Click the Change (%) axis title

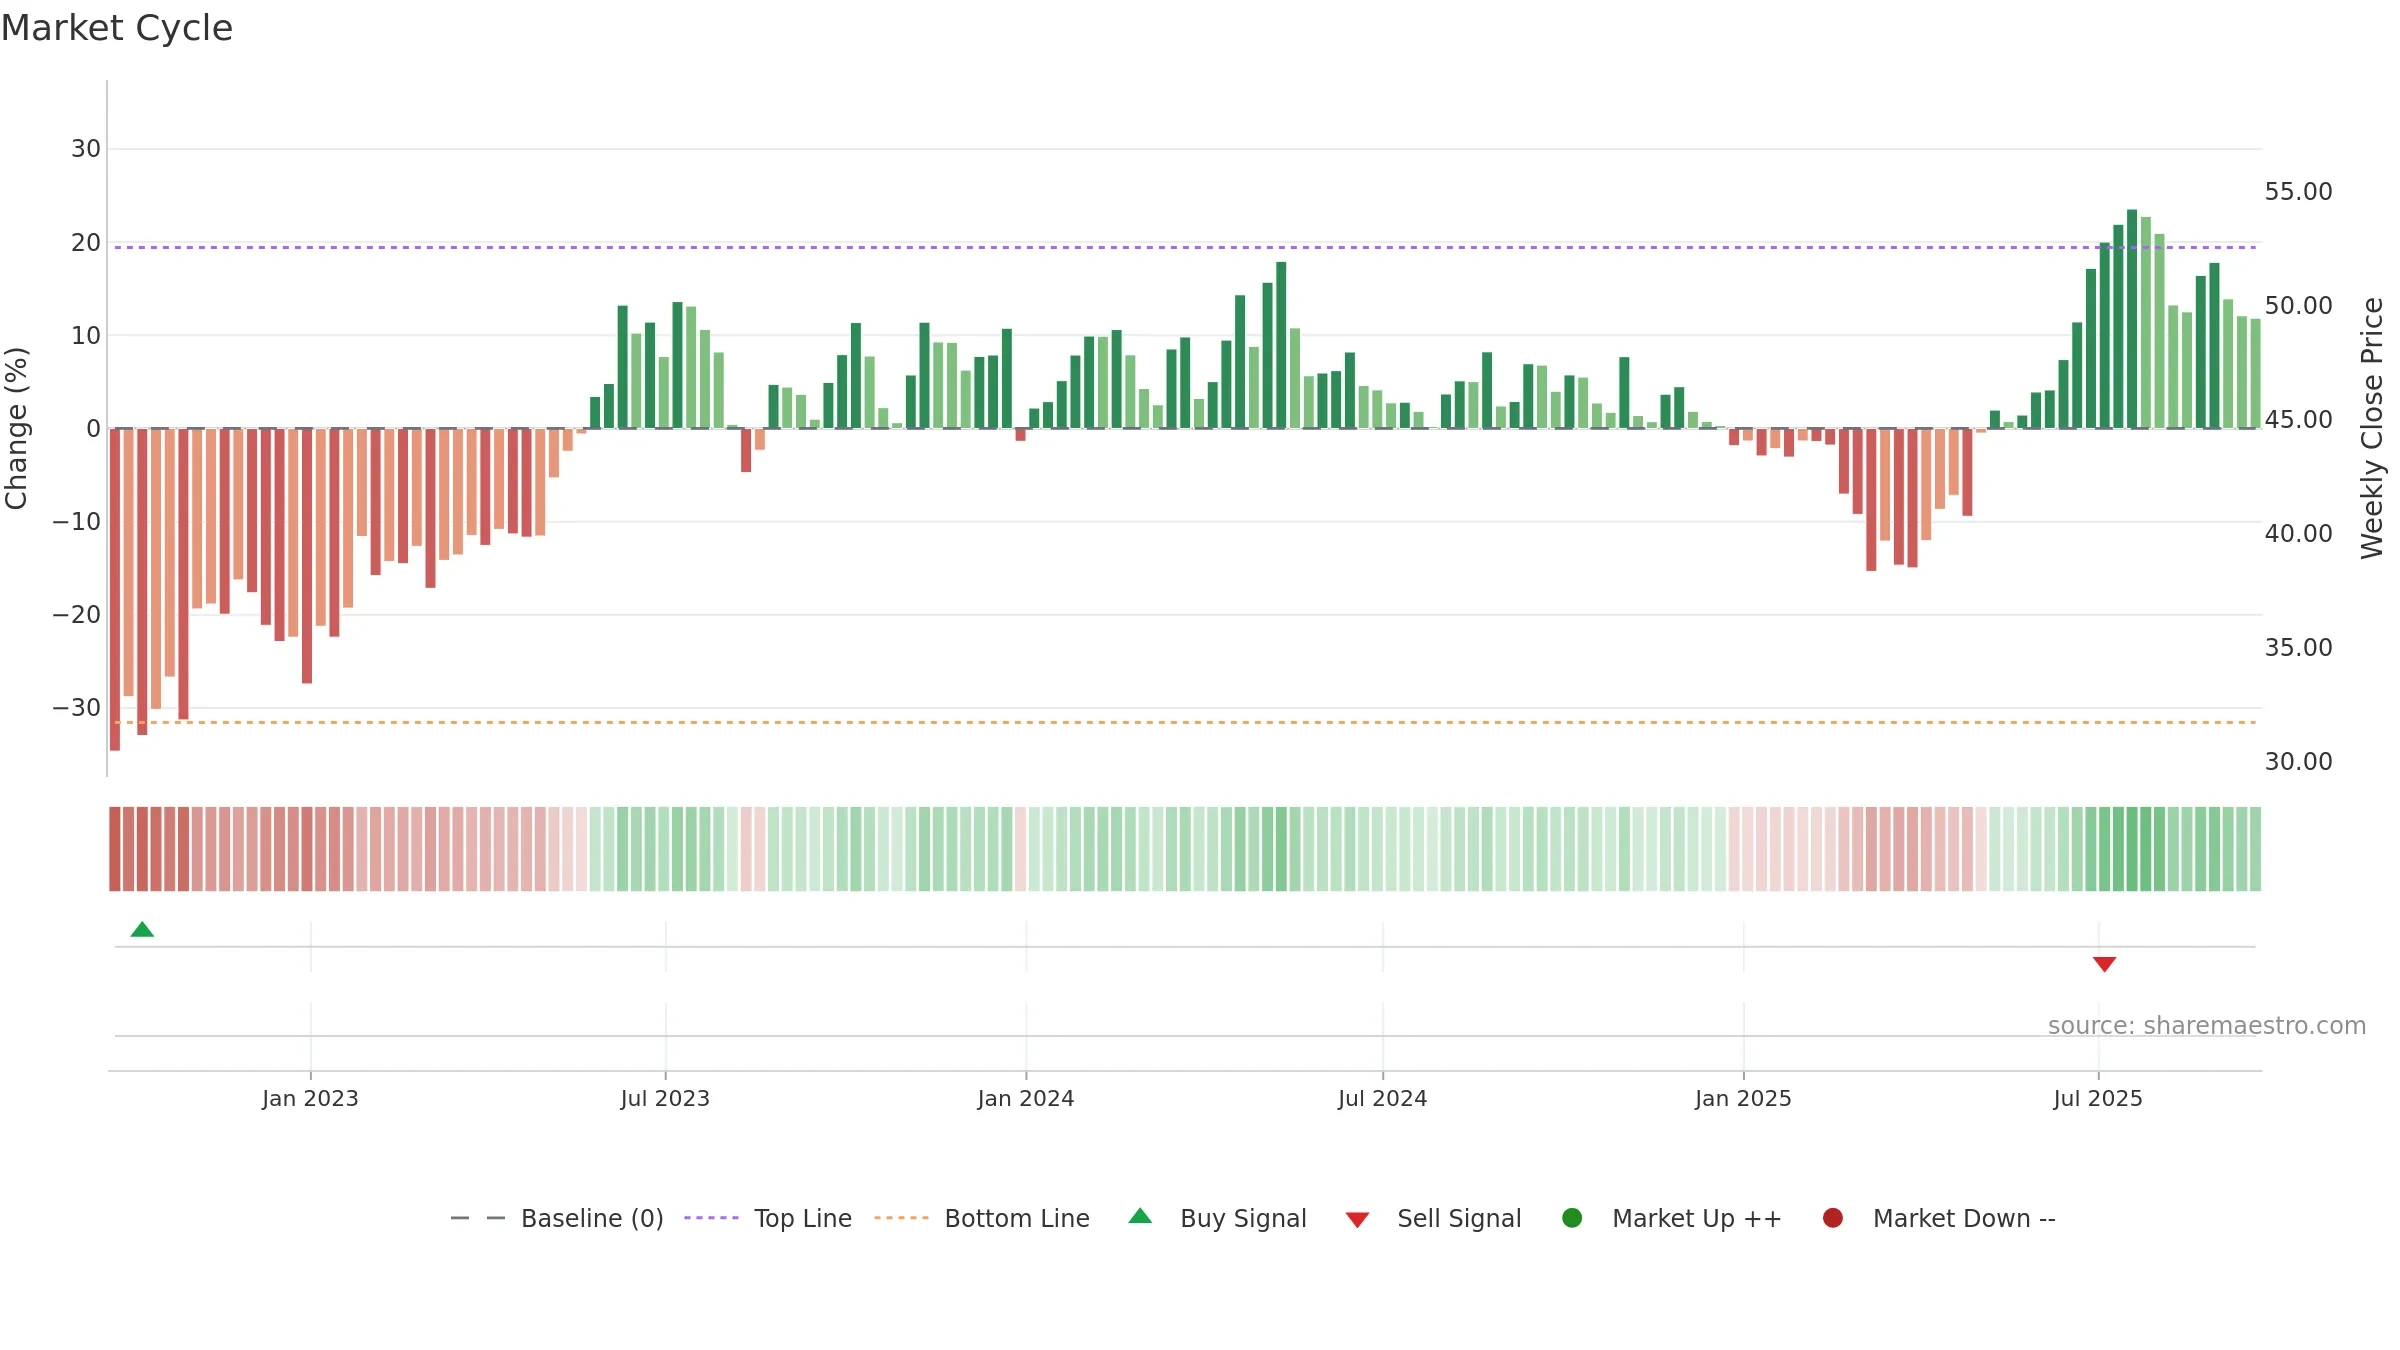click(x=16, y=428)
